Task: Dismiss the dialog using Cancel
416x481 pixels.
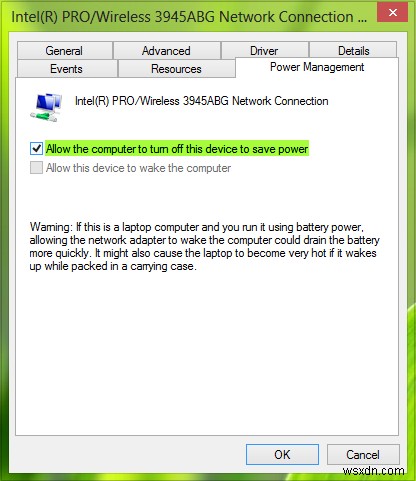Action: coord(363,454)
